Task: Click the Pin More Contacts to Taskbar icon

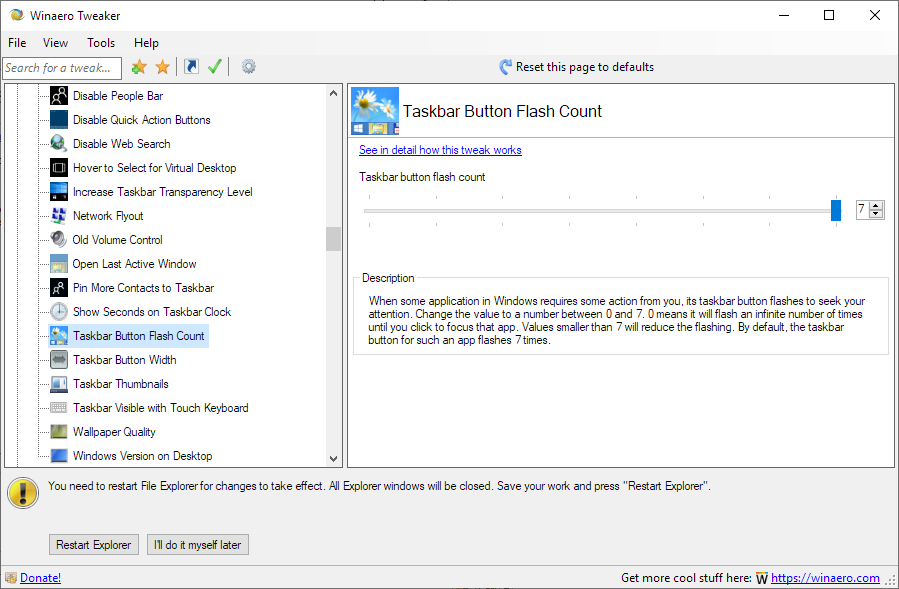Action: coord(59,288)
